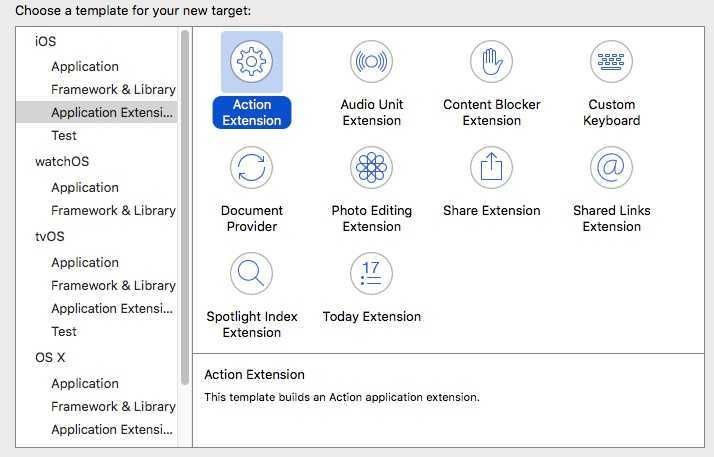Image resolution: width=714 pixels, height=457 pixels.
Task: Select the Shared Links Extension @ icon
Action: tap(612, 168)
